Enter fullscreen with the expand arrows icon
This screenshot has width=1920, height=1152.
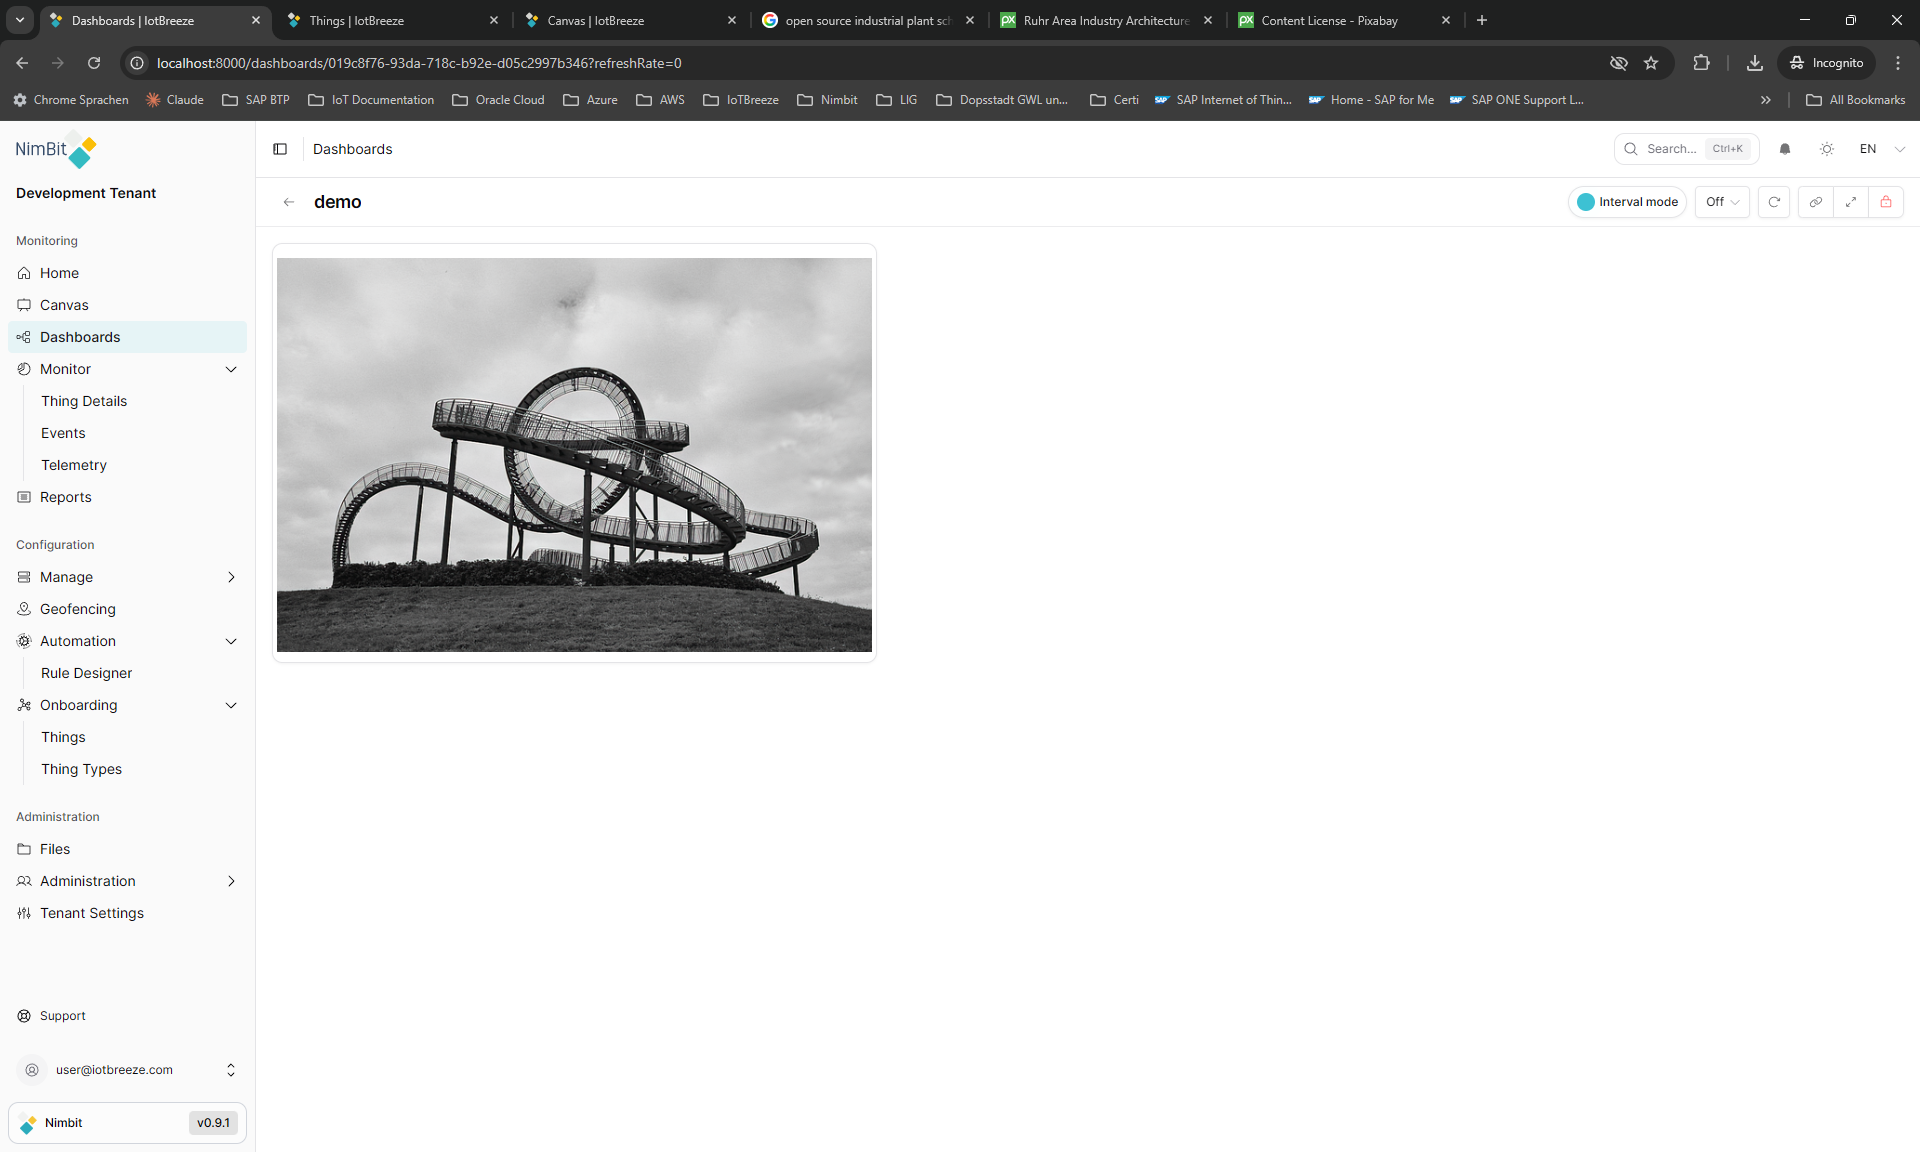[x=1851, y=202]
